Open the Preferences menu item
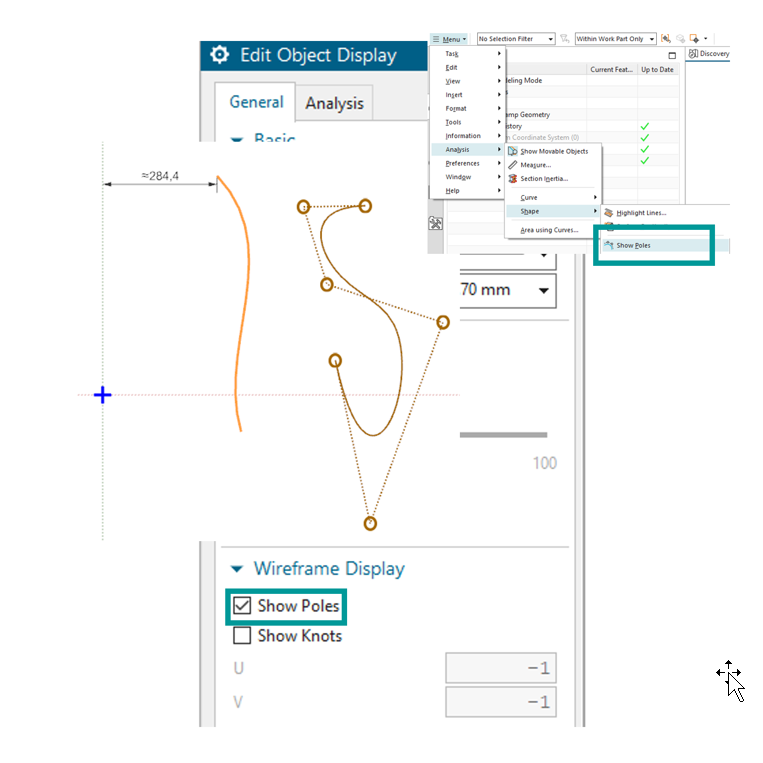 [464, 163]
